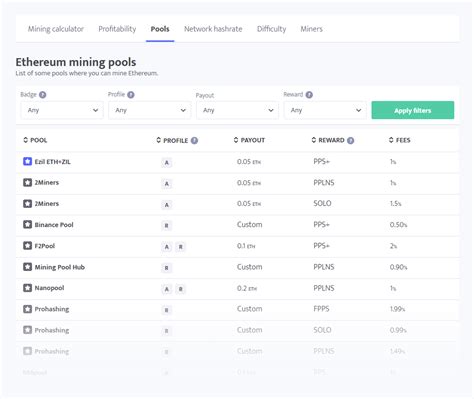Image resolution: width=474 pixels, height=399 pixels.
Task: Click the R profile badge in Binance Pool row
Action: (x=167, y=226)
